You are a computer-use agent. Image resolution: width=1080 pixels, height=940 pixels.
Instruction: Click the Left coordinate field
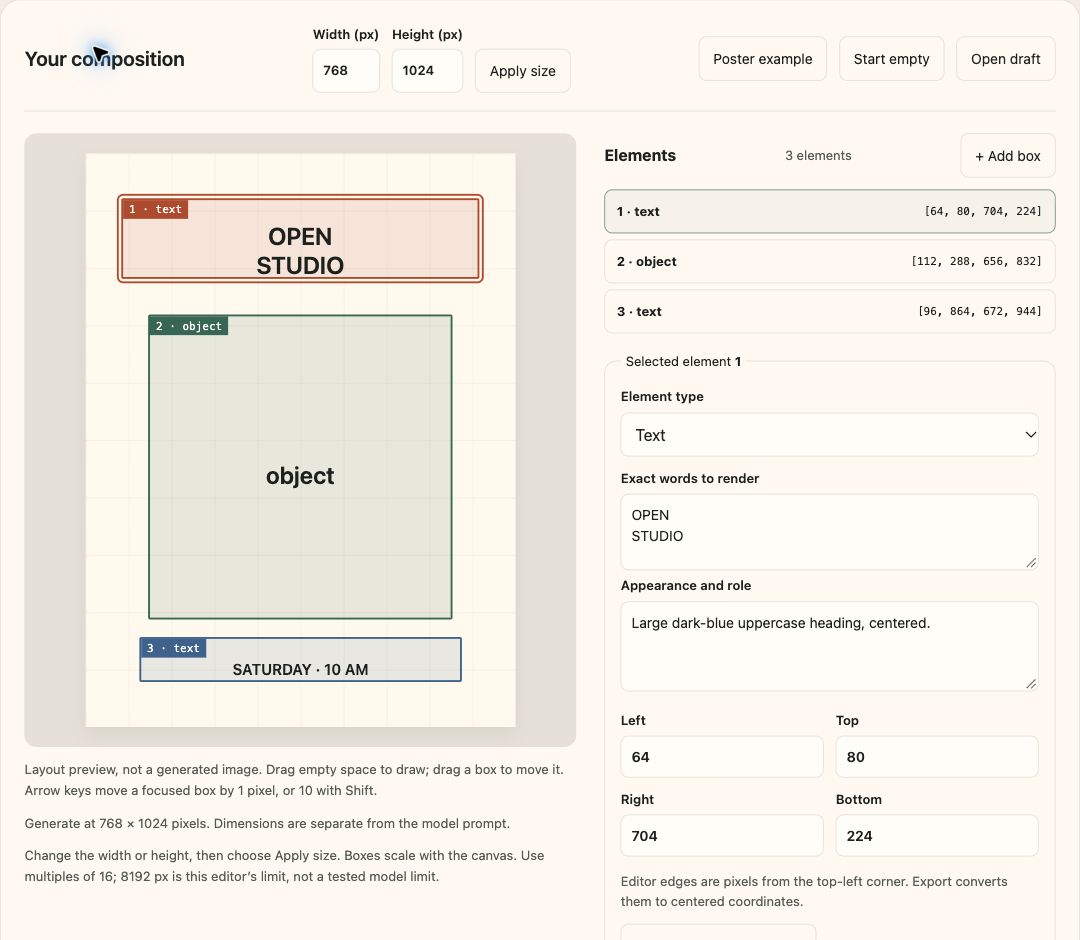pos(722,757)
